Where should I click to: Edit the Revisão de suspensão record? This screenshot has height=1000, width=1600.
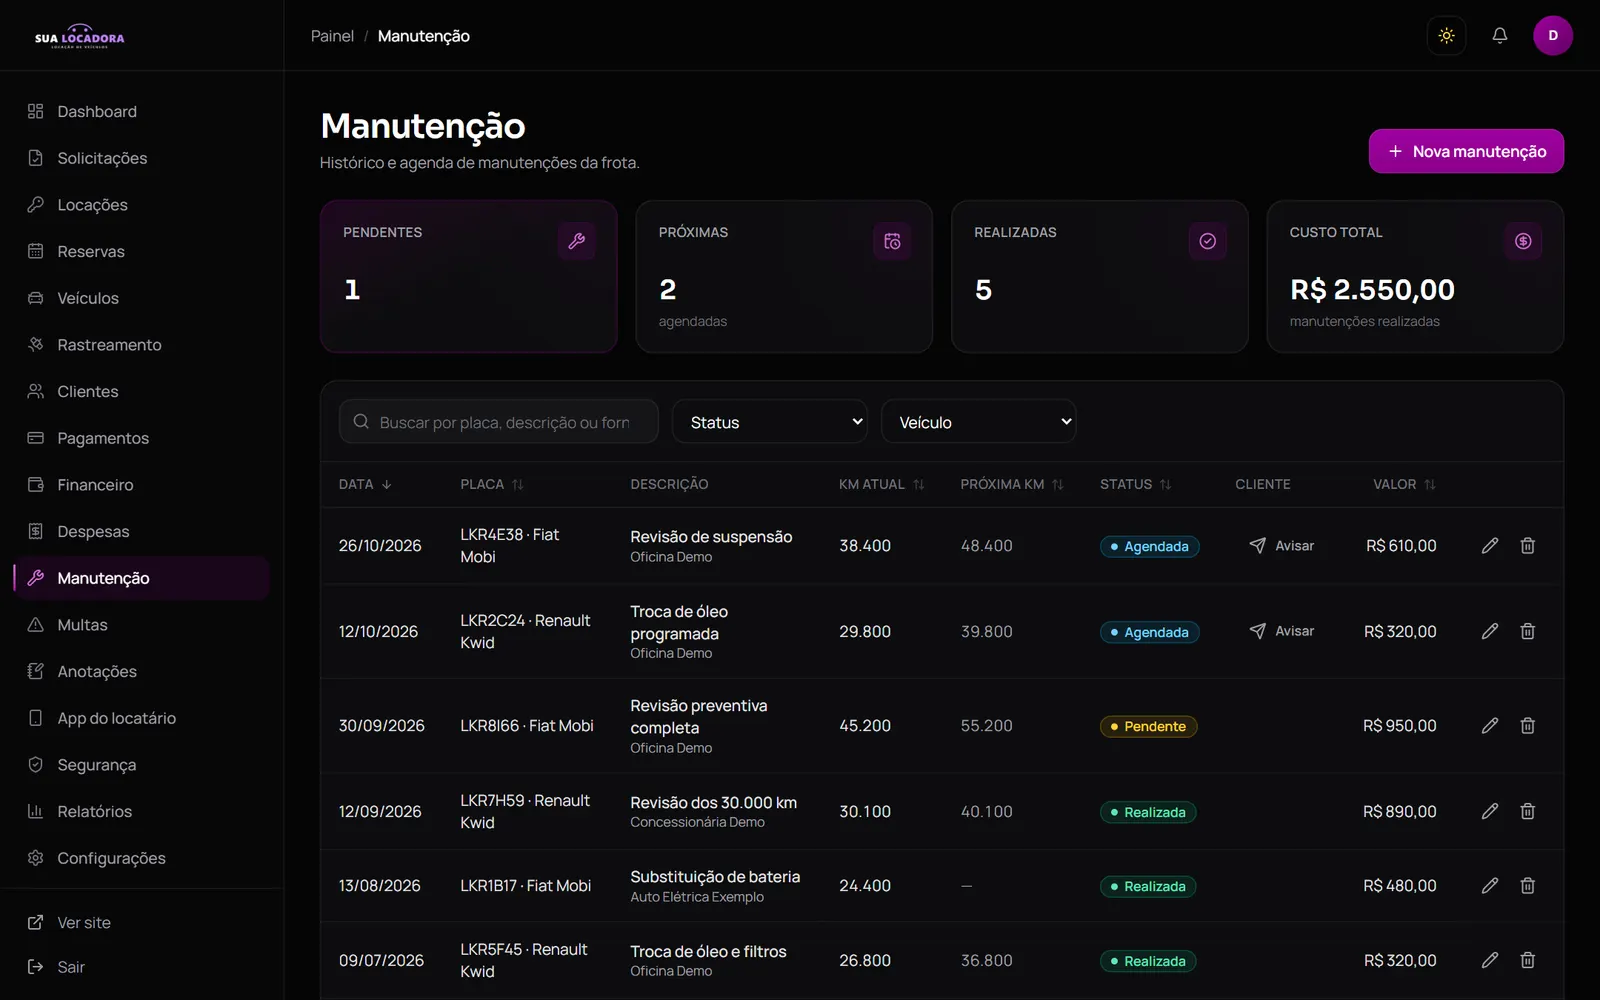[1489, 546]
